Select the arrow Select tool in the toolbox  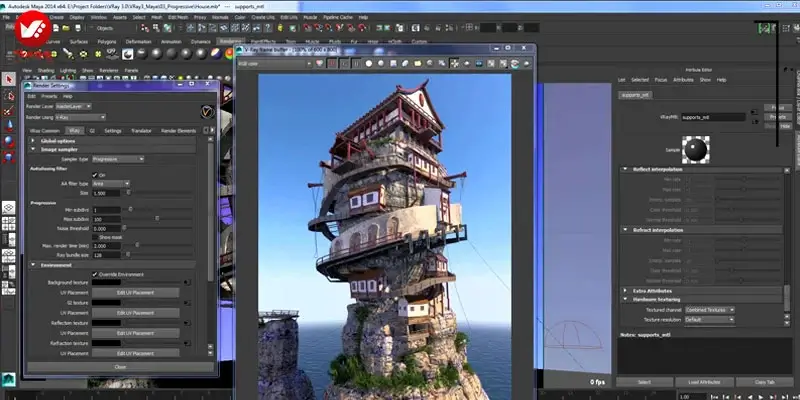coord(9,79)
